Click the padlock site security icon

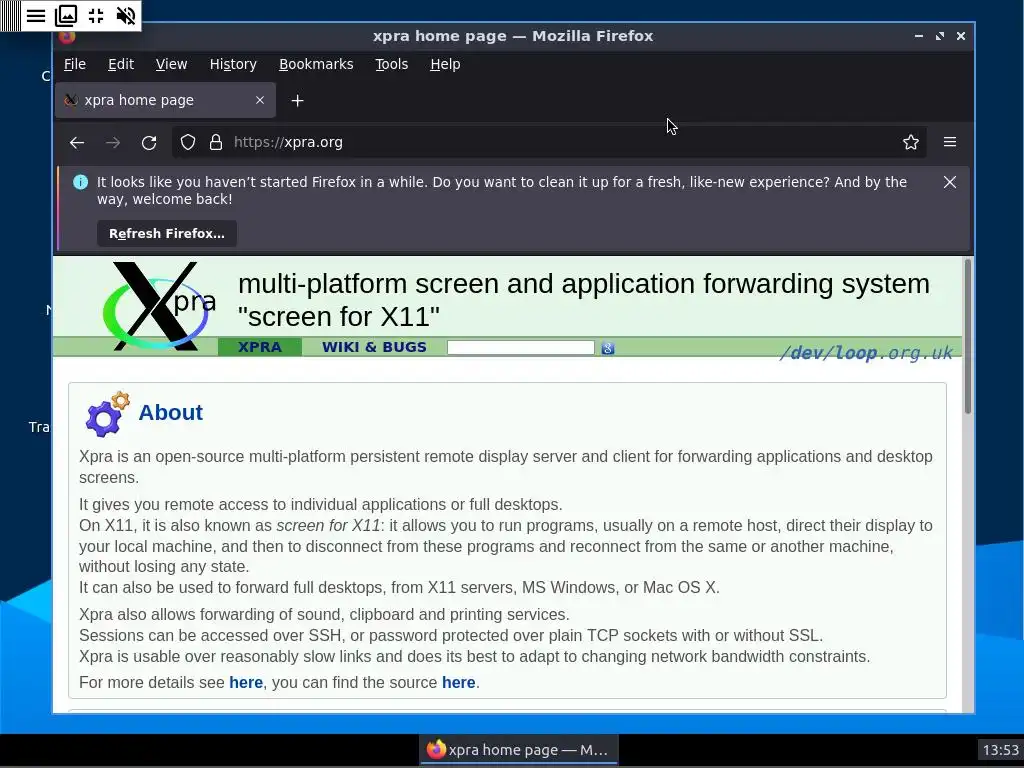pos(216,142)
